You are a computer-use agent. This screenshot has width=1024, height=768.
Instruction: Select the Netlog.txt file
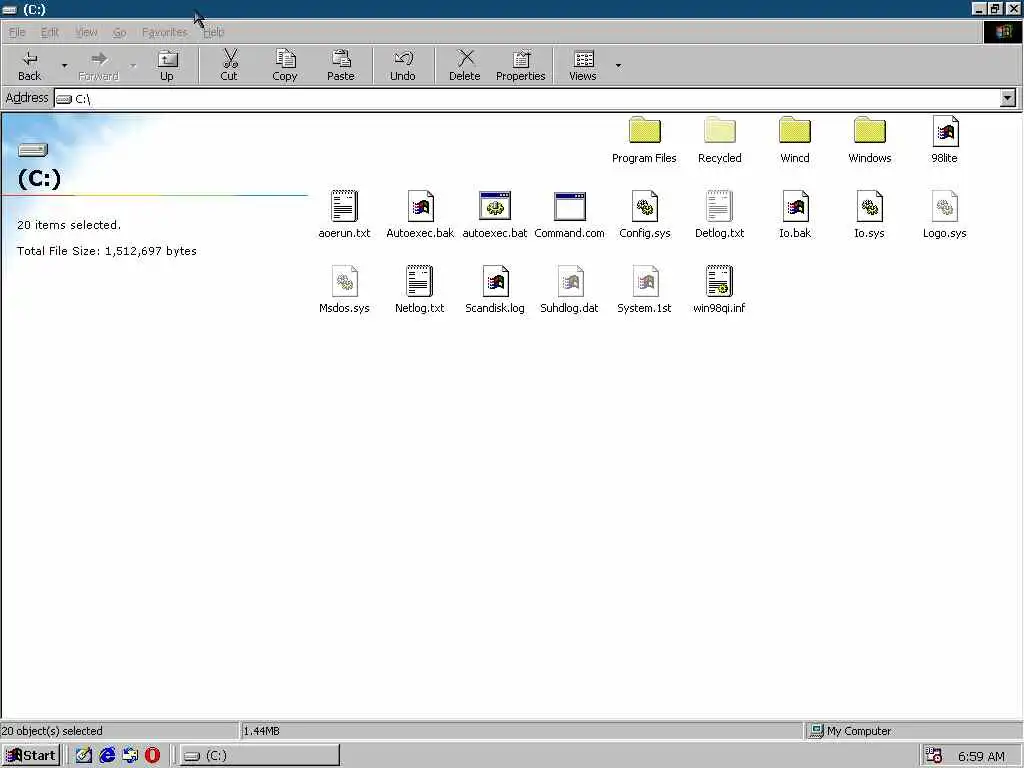pyautogui.click(x=419, y=290)
